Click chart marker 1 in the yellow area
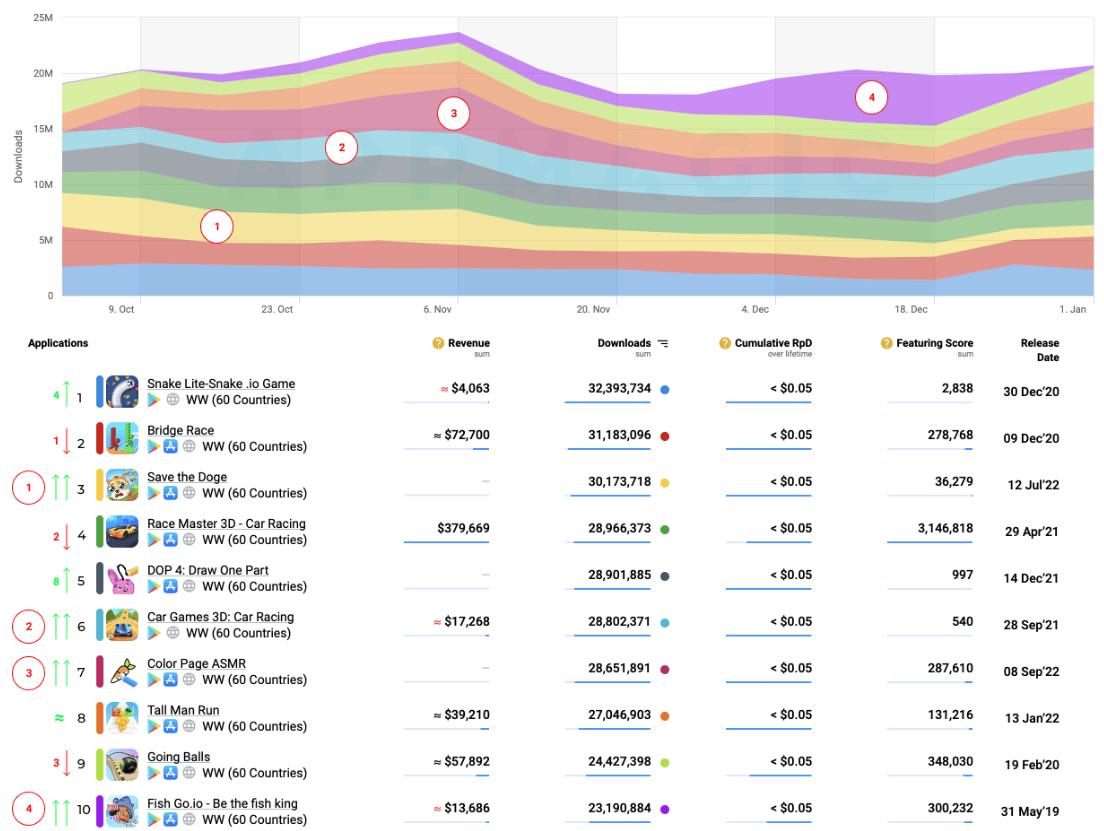This screenshot has height=831, width=1104. point(216,227)
